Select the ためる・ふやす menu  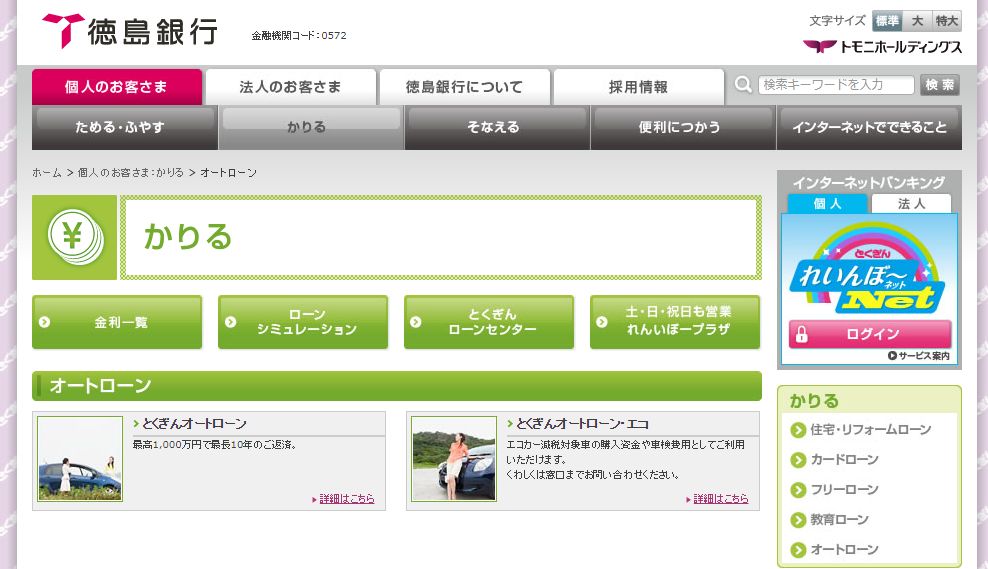tap(125, 127)
